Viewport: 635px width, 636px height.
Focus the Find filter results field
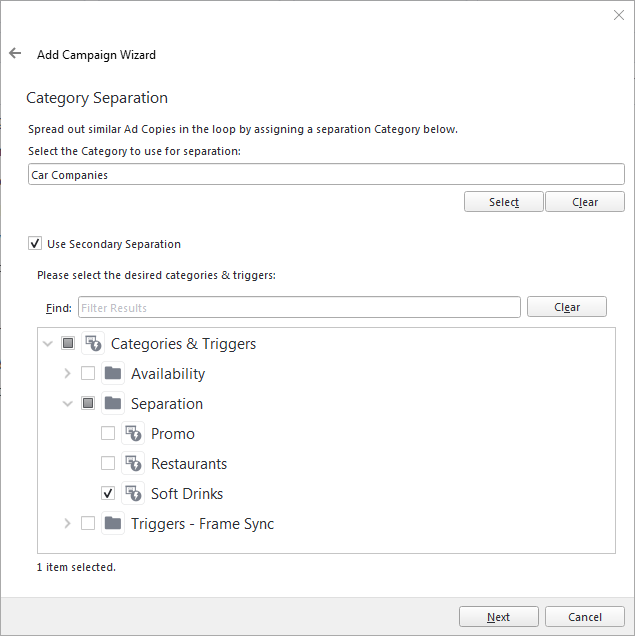click(299, 307)
